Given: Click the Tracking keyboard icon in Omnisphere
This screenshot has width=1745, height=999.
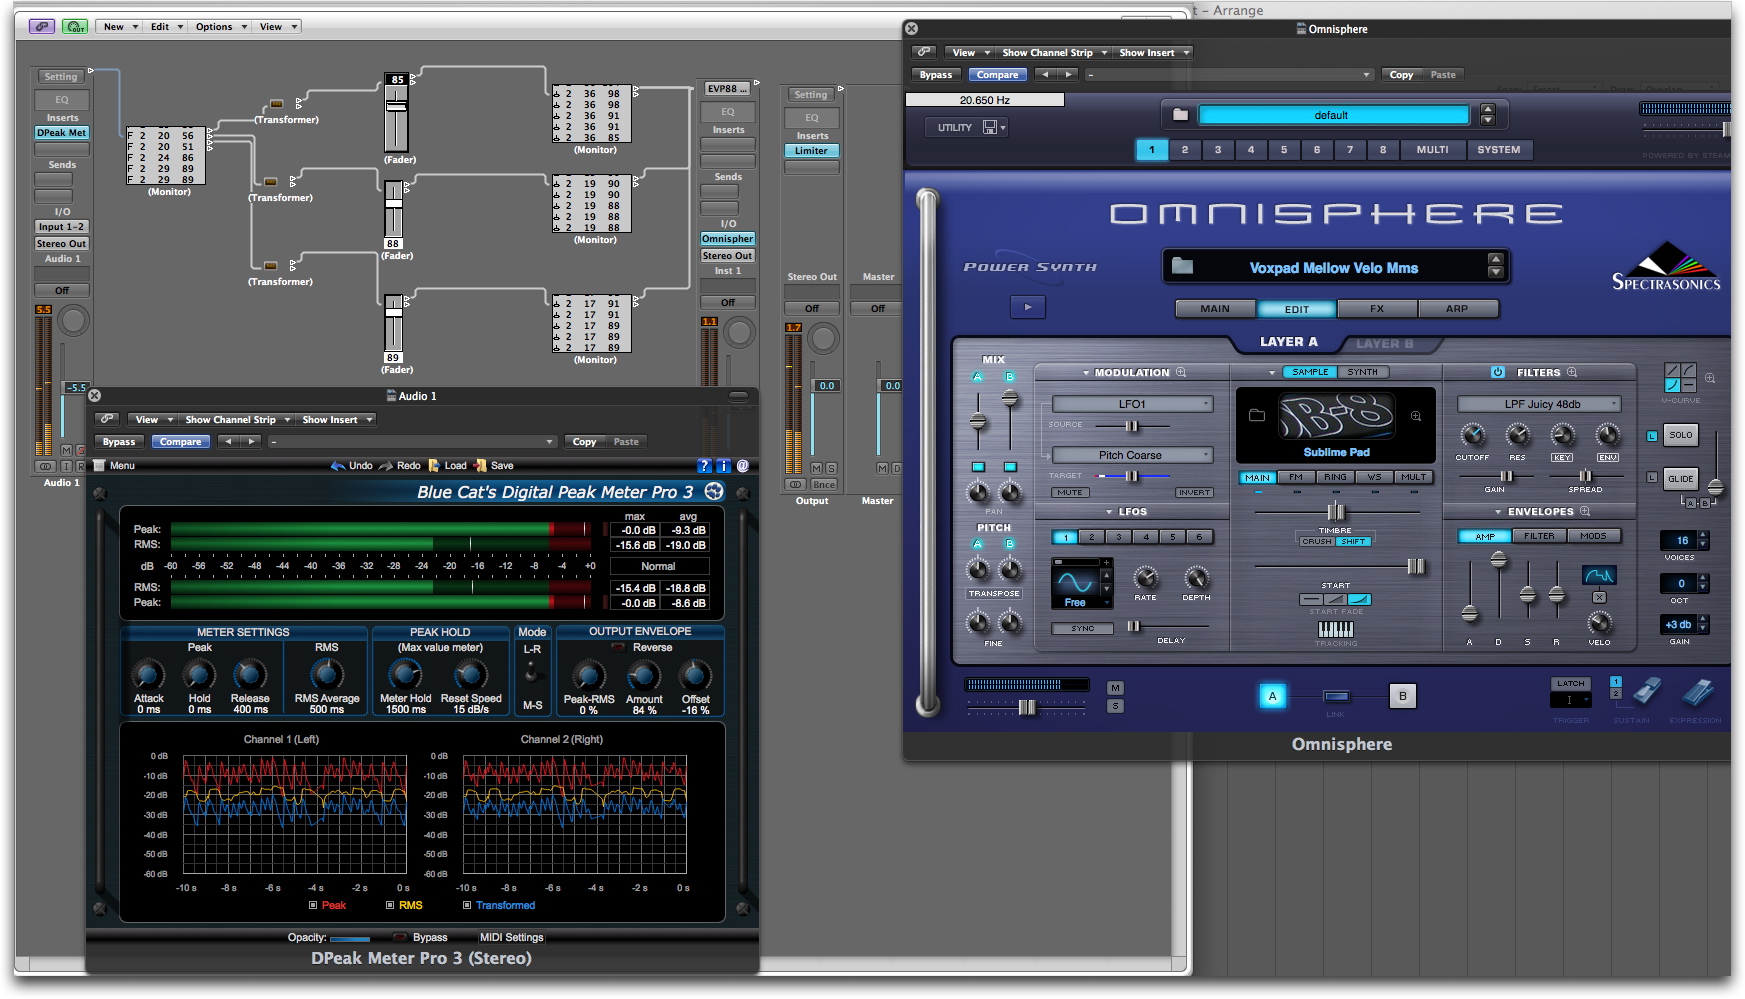Looking at the screenshot, I should 1335,629.
